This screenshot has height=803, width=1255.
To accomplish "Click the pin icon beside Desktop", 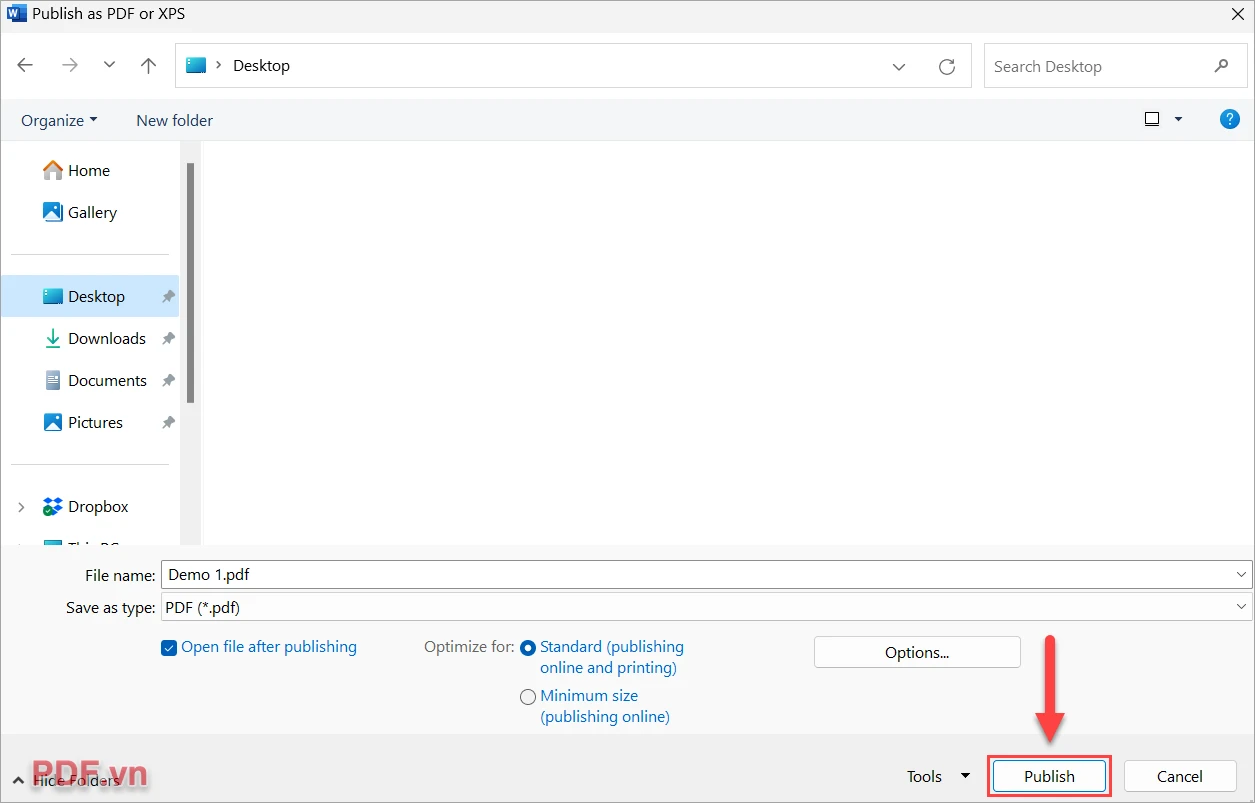I will (168, 297).
